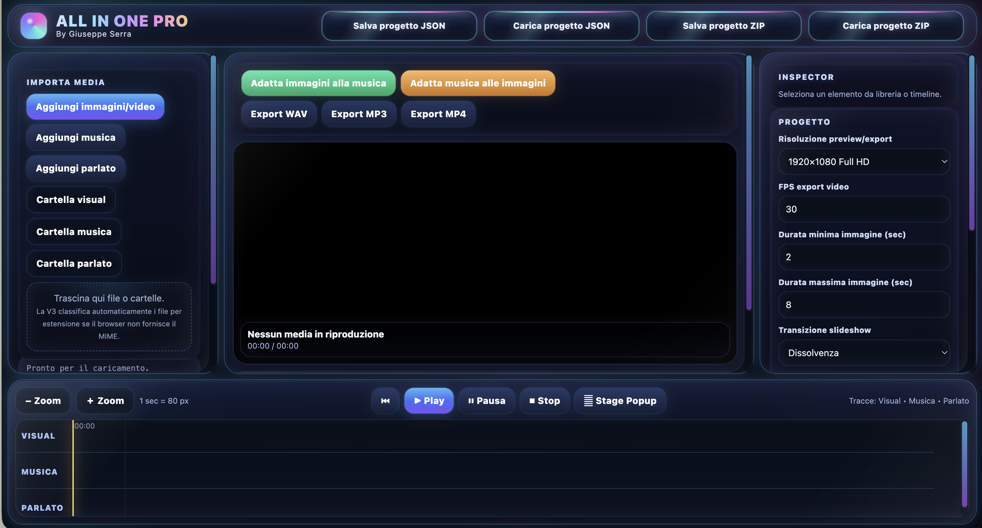
Task: Open Cartella parlato folder import
Action: [x=74, y=264]
